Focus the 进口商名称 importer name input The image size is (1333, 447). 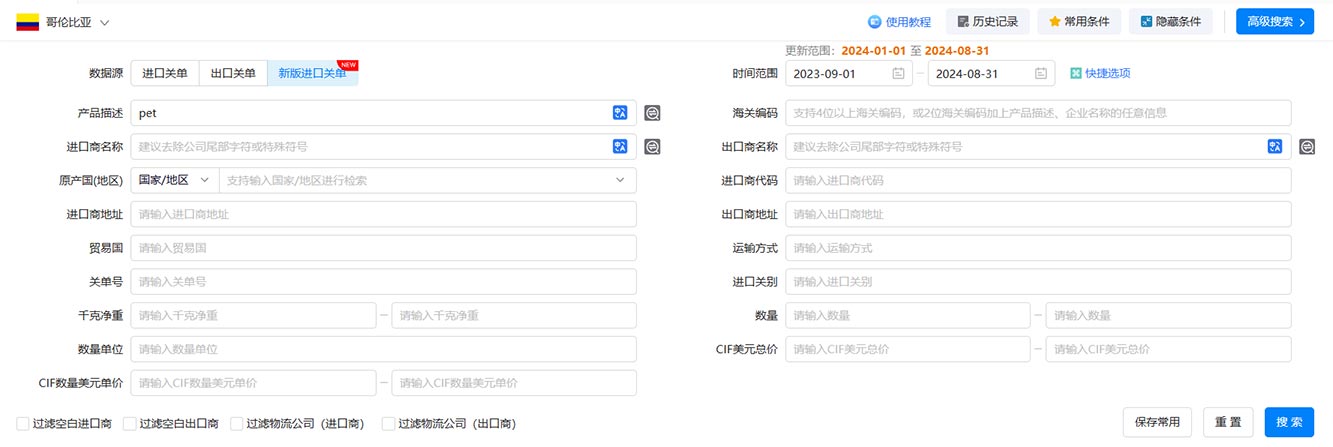pos(383,146)
